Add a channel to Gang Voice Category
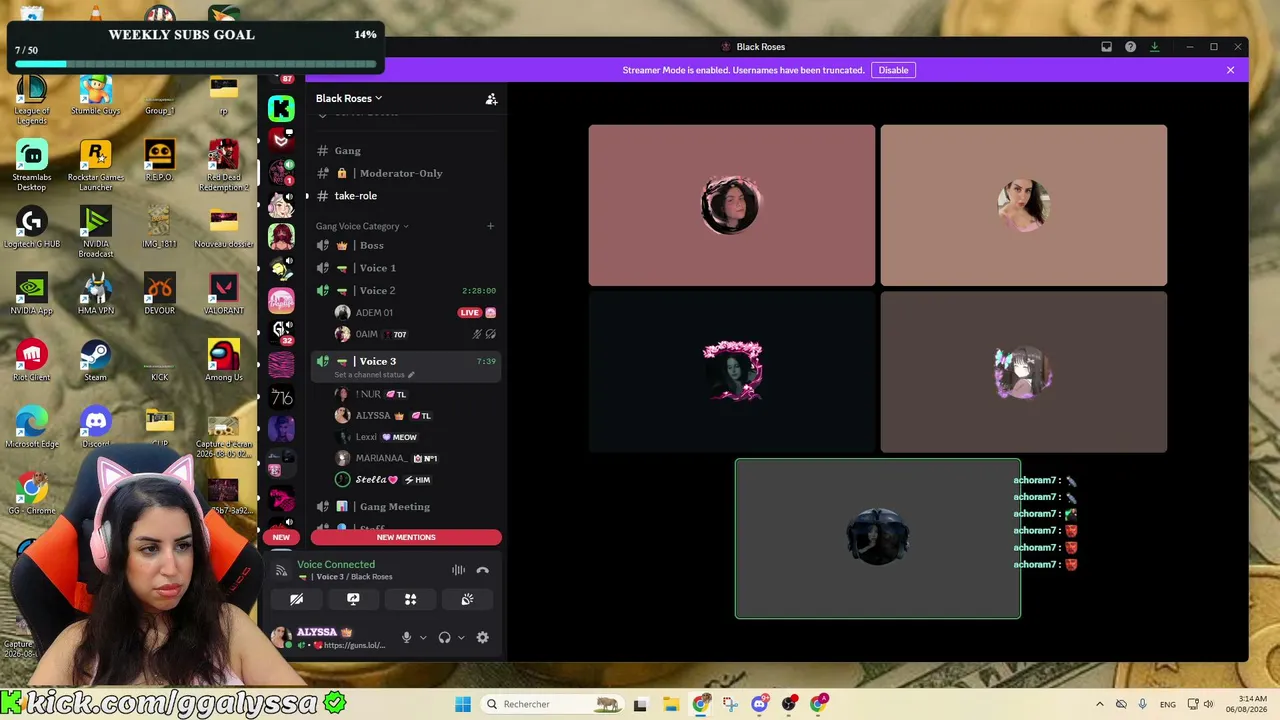This screenshot has height=720, width=1280. click(490, 226)
